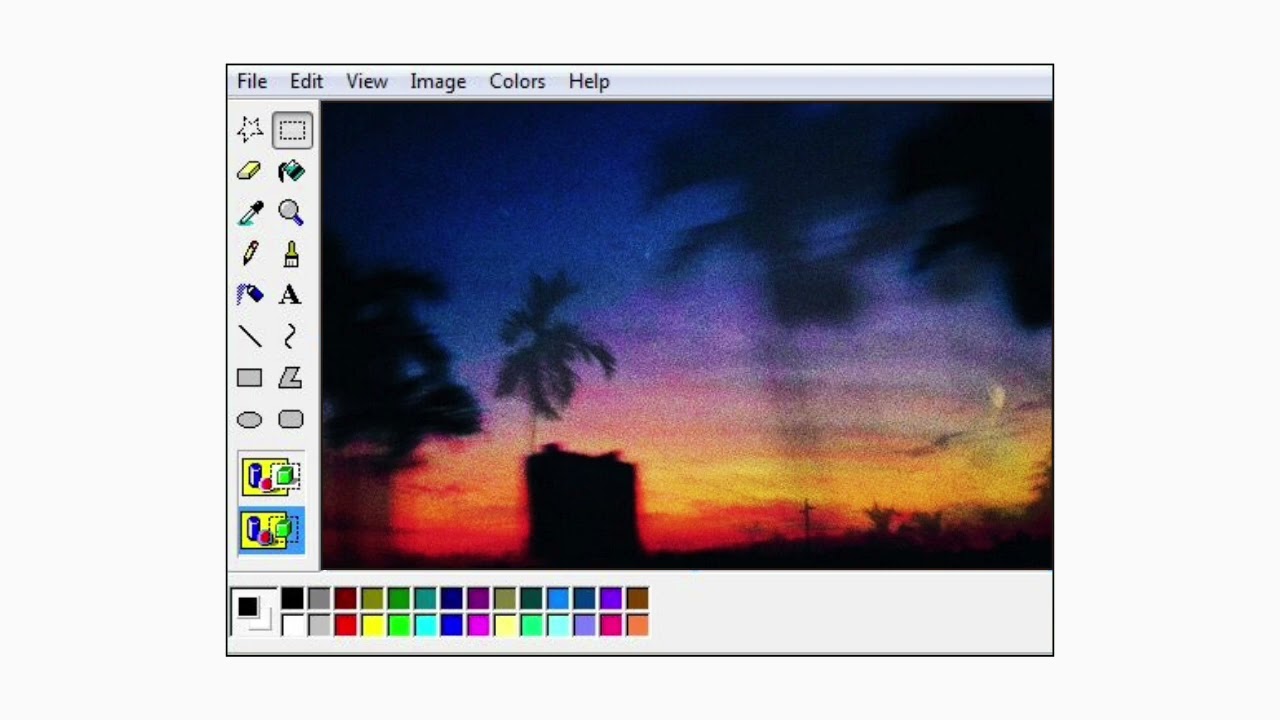Select the hot pink swatch

[x=611, y=626]
